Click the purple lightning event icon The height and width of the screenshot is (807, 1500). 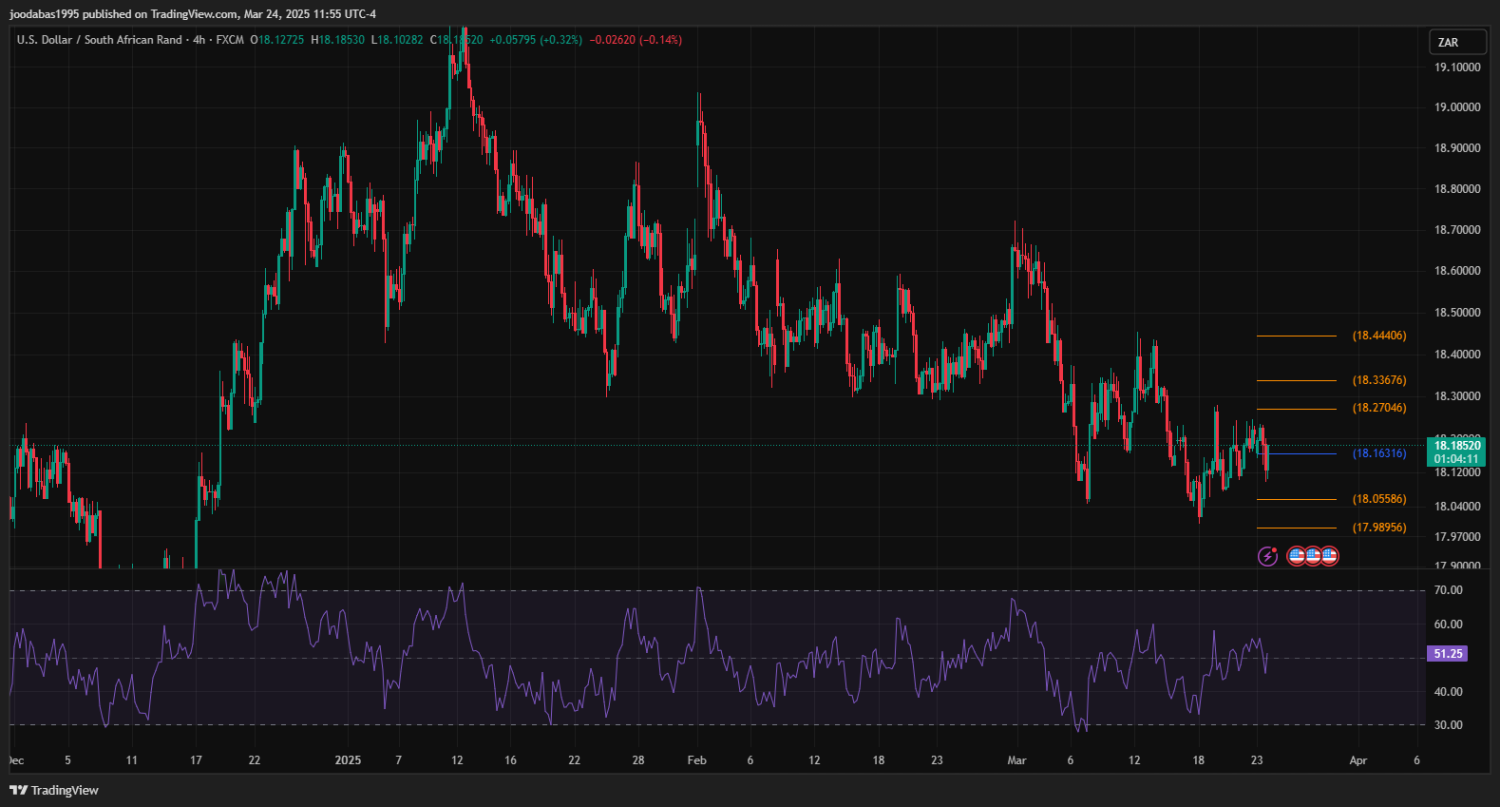tap(1268, 555)
